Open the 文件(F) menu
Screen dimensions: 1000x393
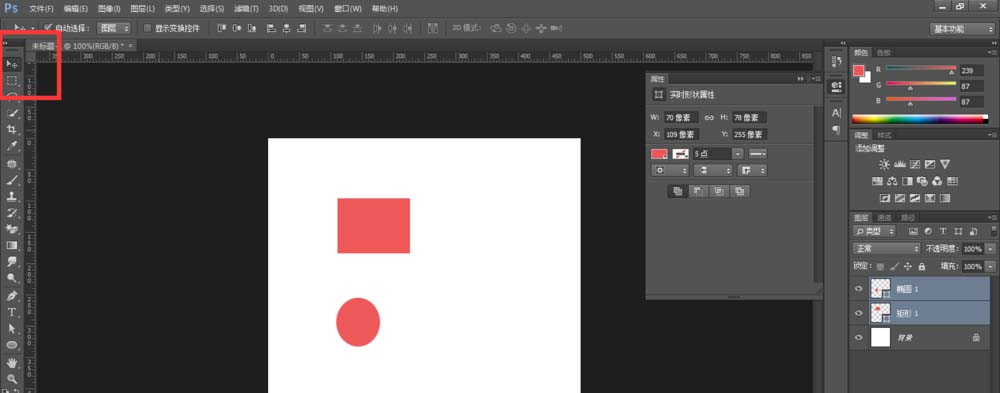[x=41, y=9]
